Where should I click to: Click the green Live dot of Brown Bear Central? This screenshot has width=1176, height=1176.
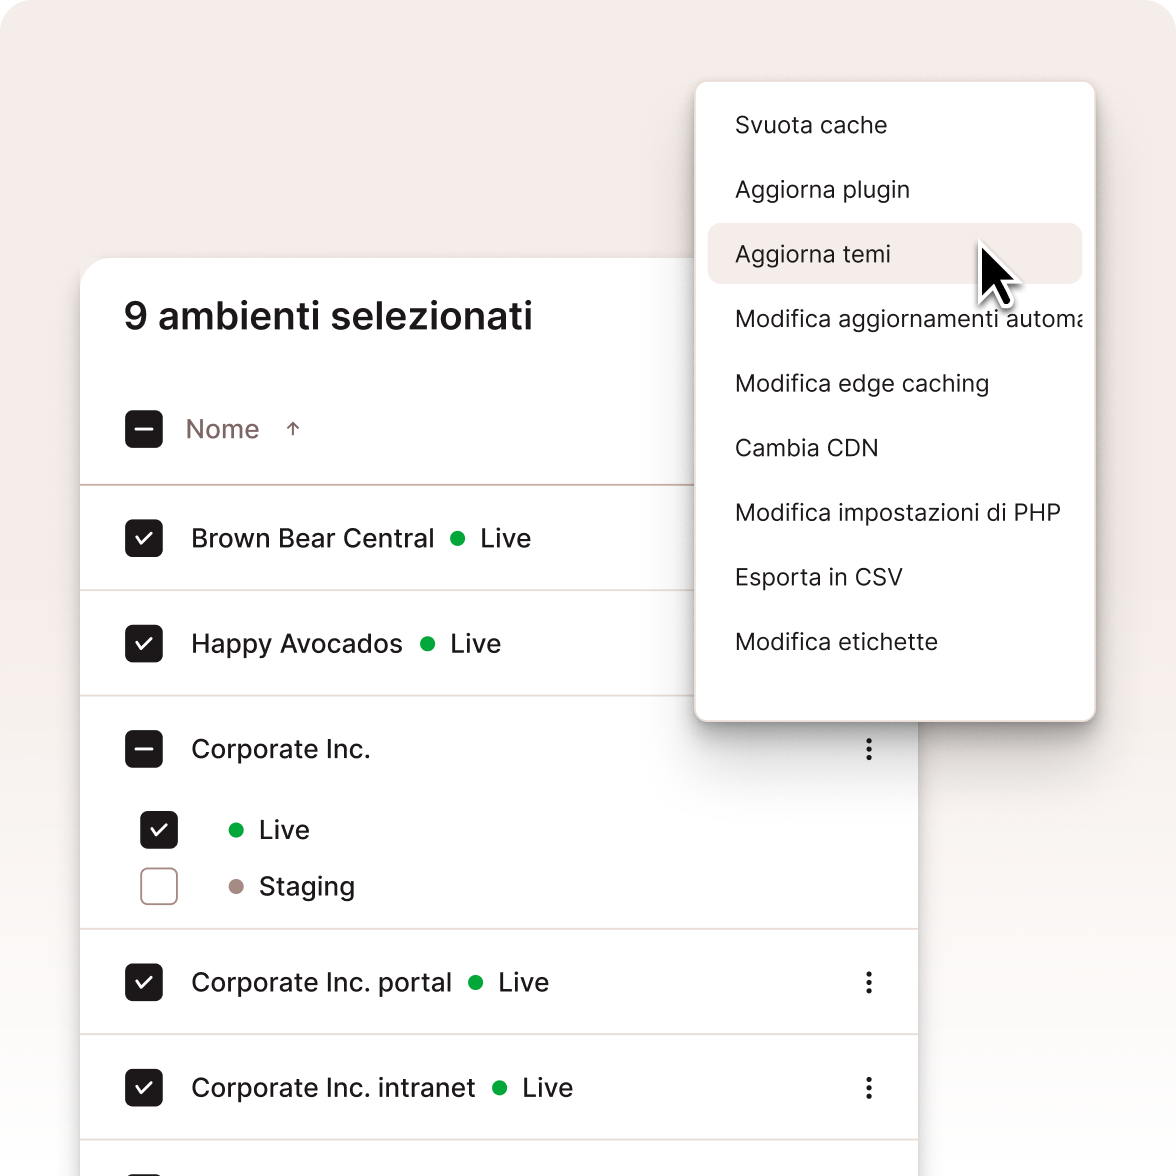(x=458, y=538)
